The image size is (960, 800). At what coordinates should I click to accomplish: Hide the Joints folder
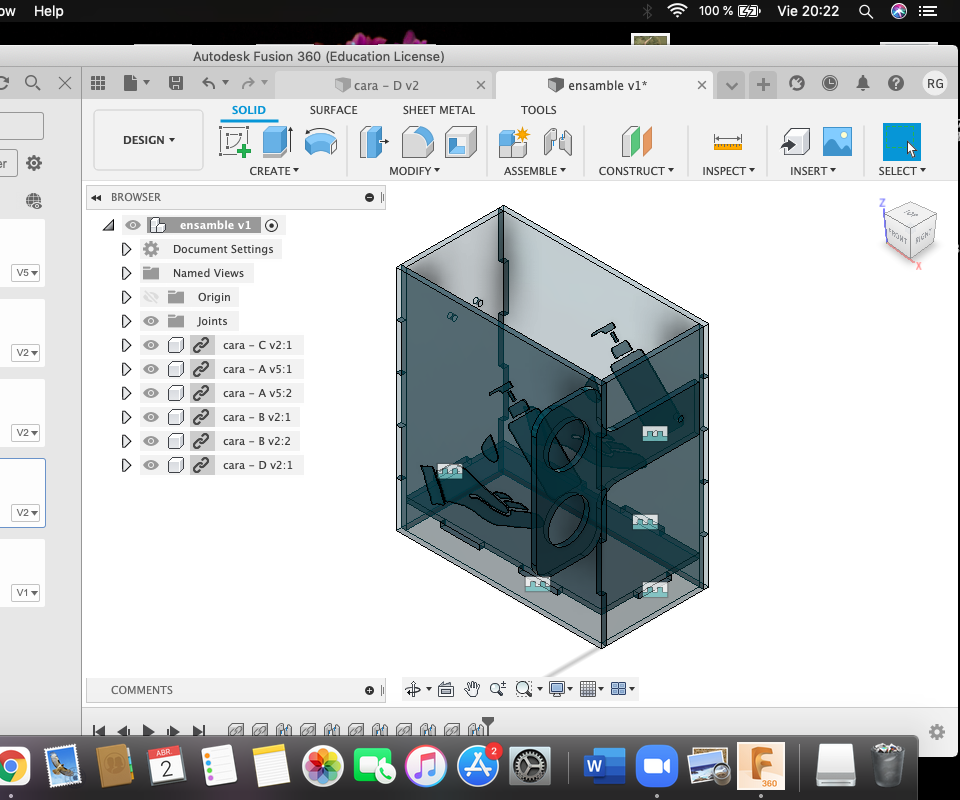coord(151,321)
